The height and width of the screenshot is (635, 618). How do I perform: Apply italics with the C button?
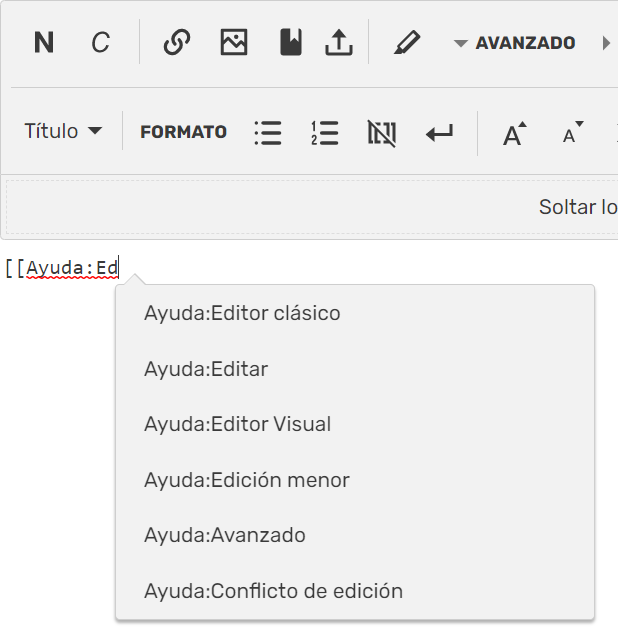[100, 43]
